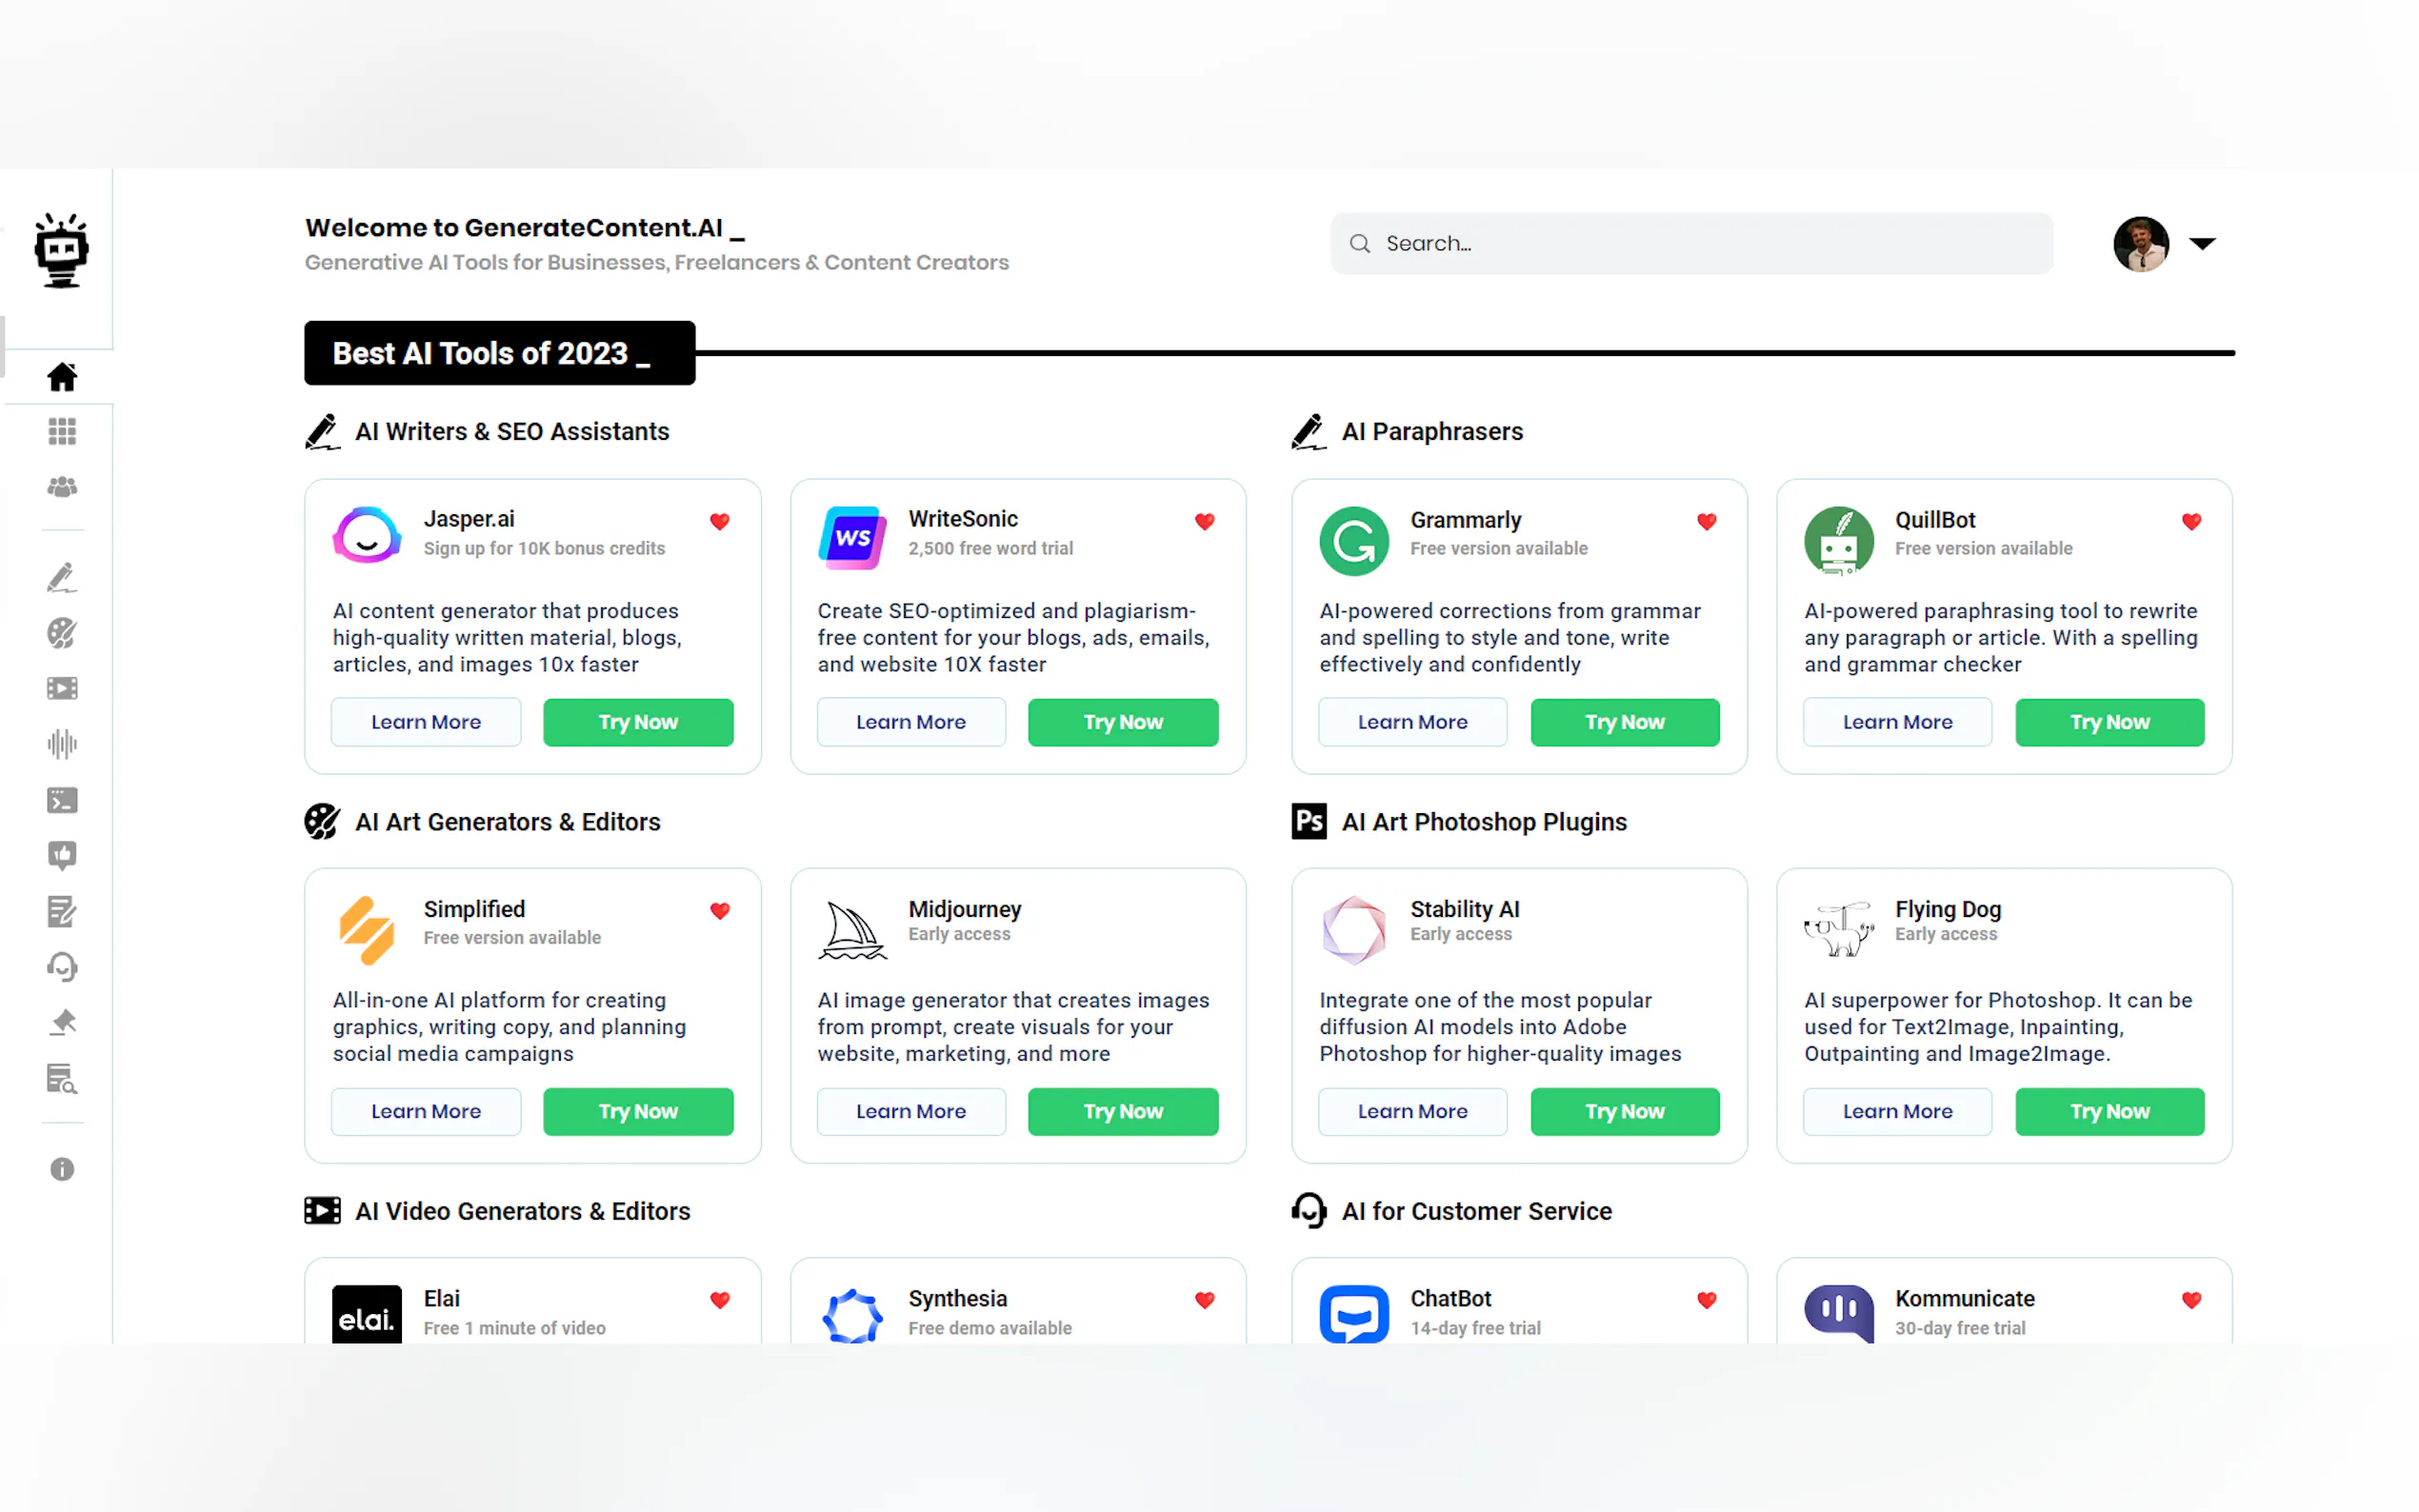Click Learn More on the Grammarly card
Screen dimensions: 2419x1512
[1411, 722]
